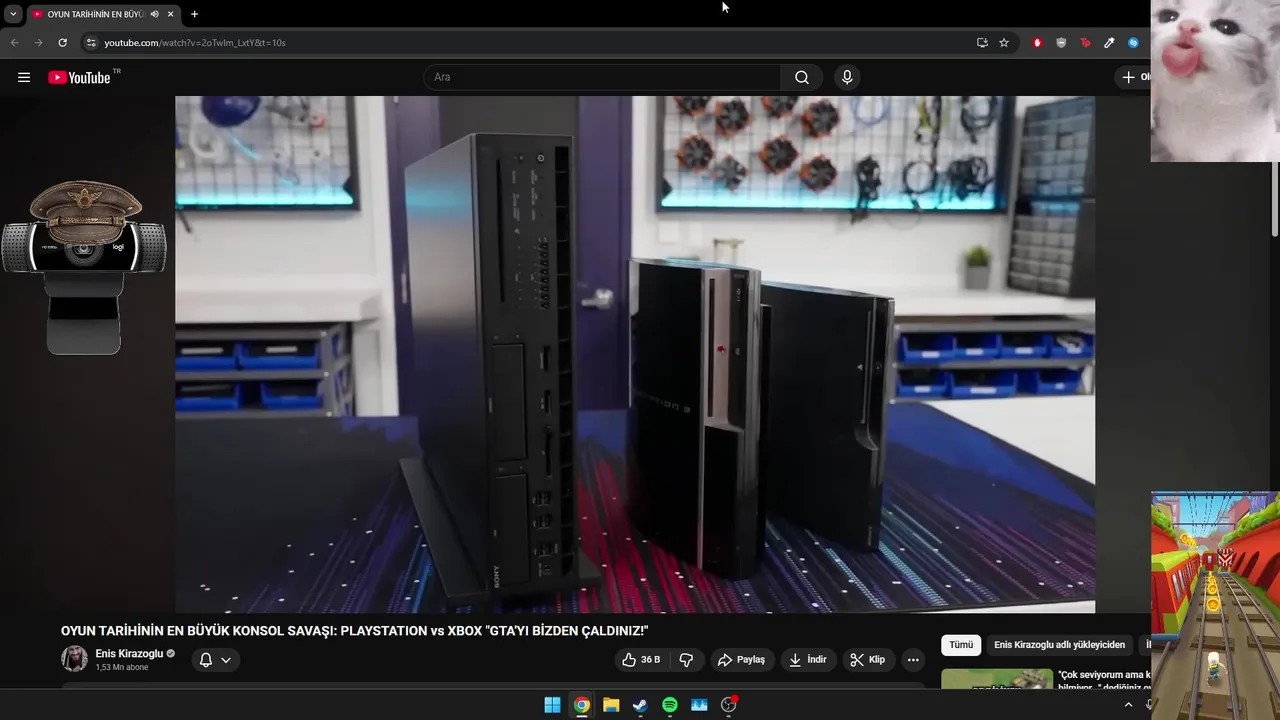1280x720 pixels.
Task: Open the red-badged app on the taskbar
Action: point(729,705)
